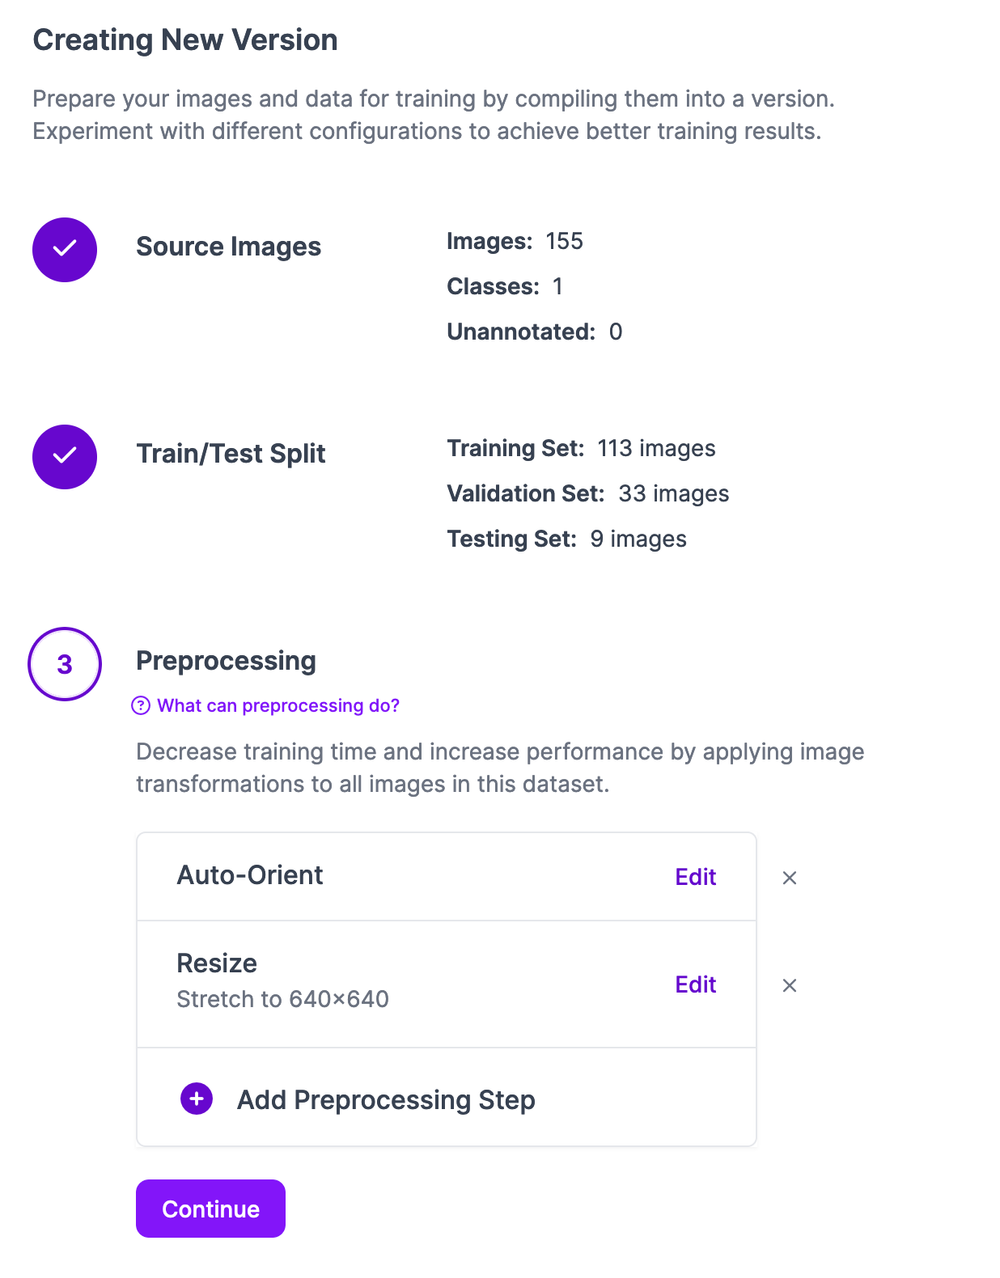The height and width of the screenshot is (1278, 1000).
Task: Click the plus icon to add step
Action: coord(197,1099)
